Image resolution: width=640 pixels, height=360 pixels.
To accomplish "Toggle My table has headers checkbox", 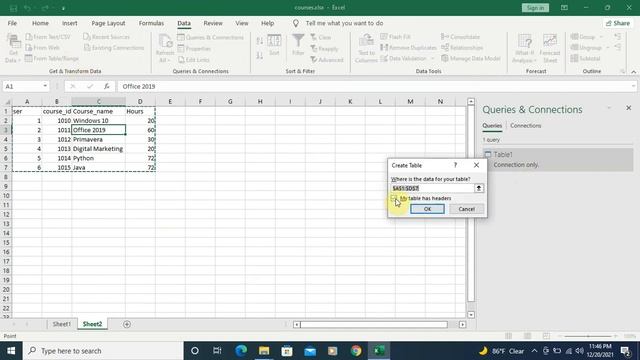I will coord(393,198).
